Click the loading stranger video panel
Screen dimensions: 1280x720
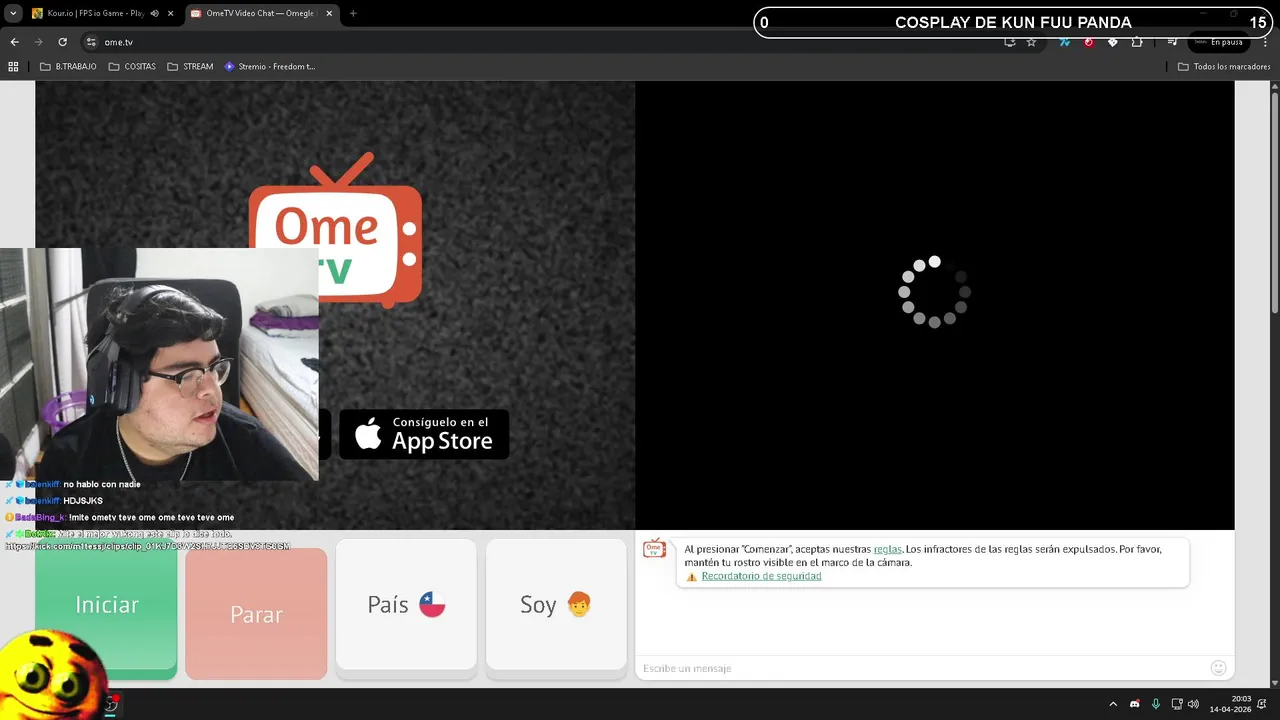(934, 305)
